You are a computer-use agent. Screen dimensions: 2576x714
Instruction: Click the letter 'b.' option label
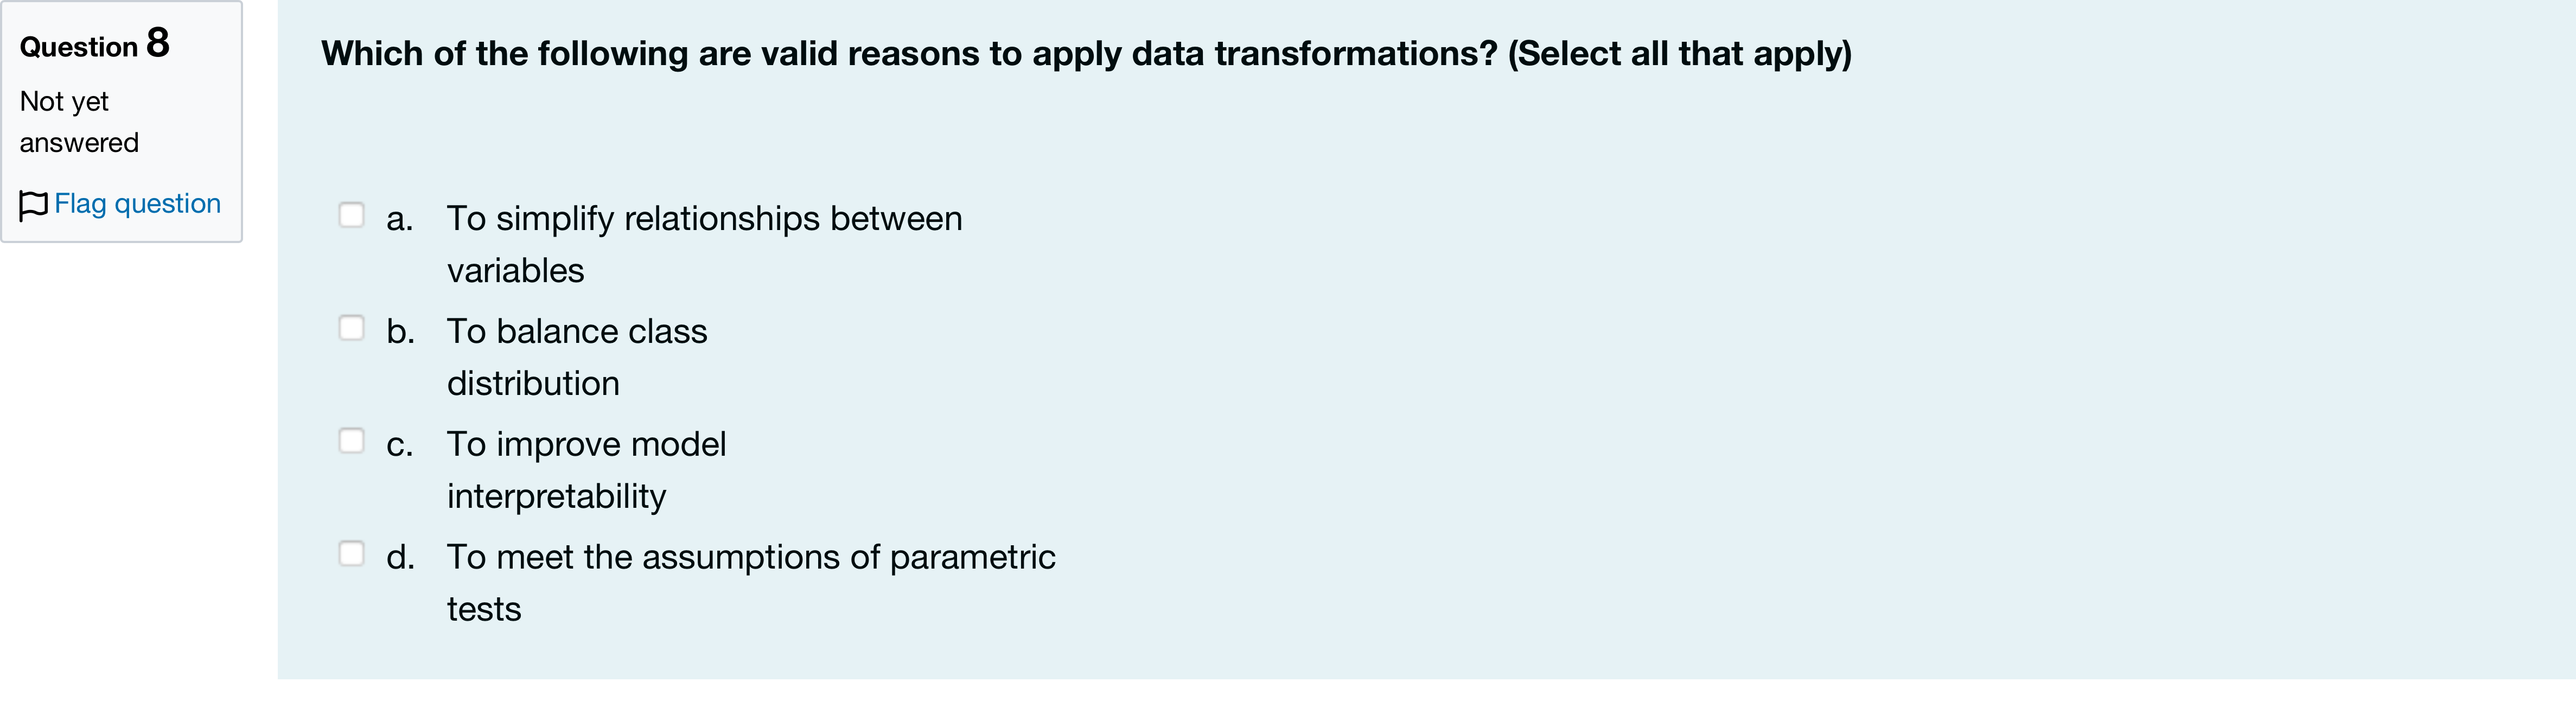click(x=401, y=331)
